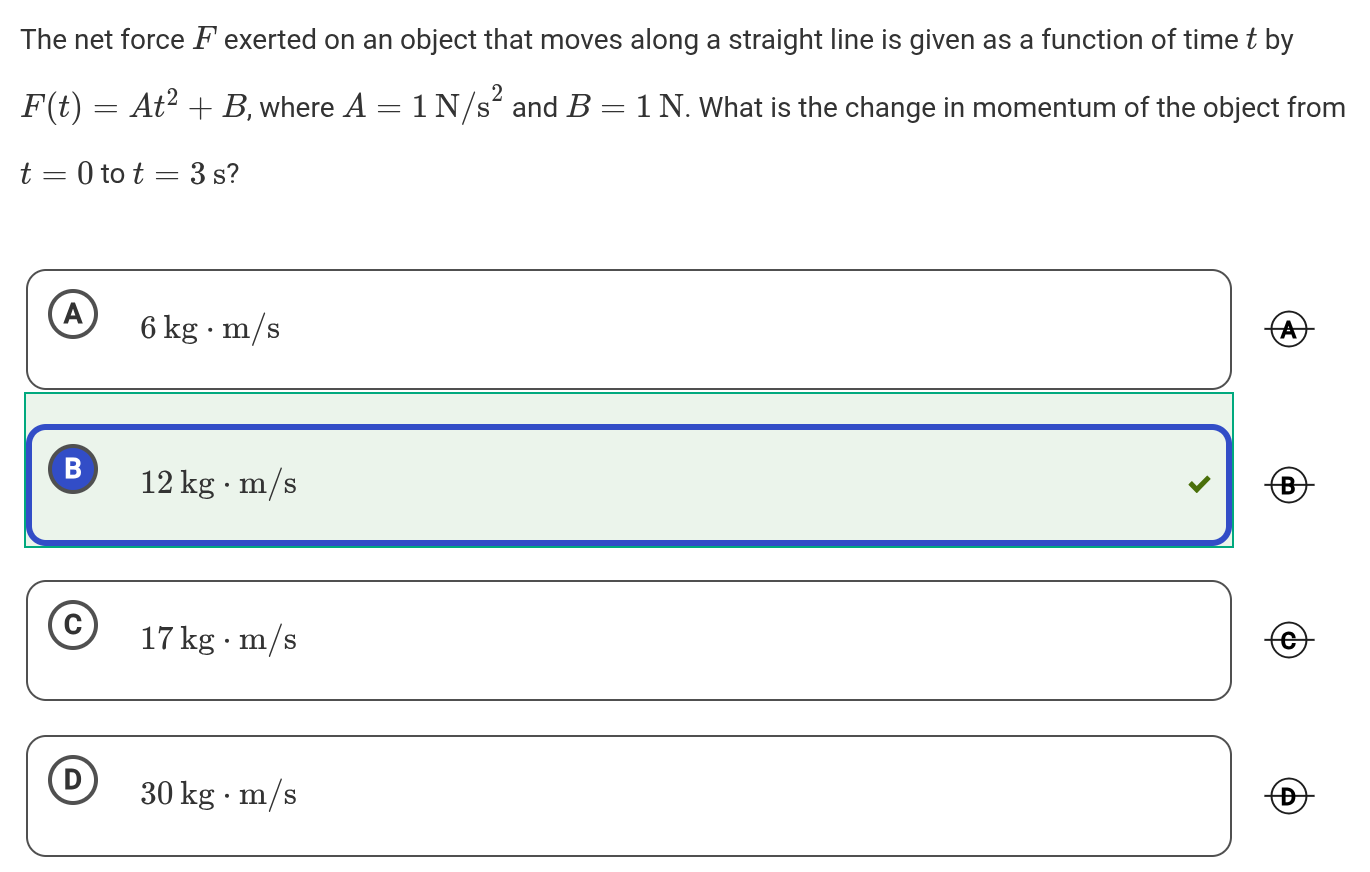Image resolution: width=1370 pixels, height=872 pixels.
Task: Strike through option D with the crossed-out D icon
Action: [1290, 796]
